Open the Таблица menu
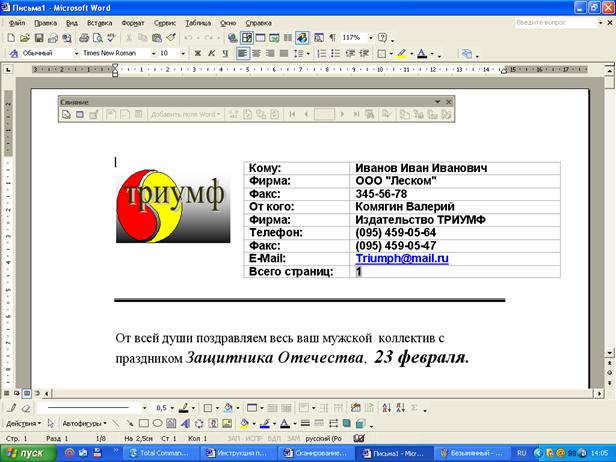 [197, 21]
